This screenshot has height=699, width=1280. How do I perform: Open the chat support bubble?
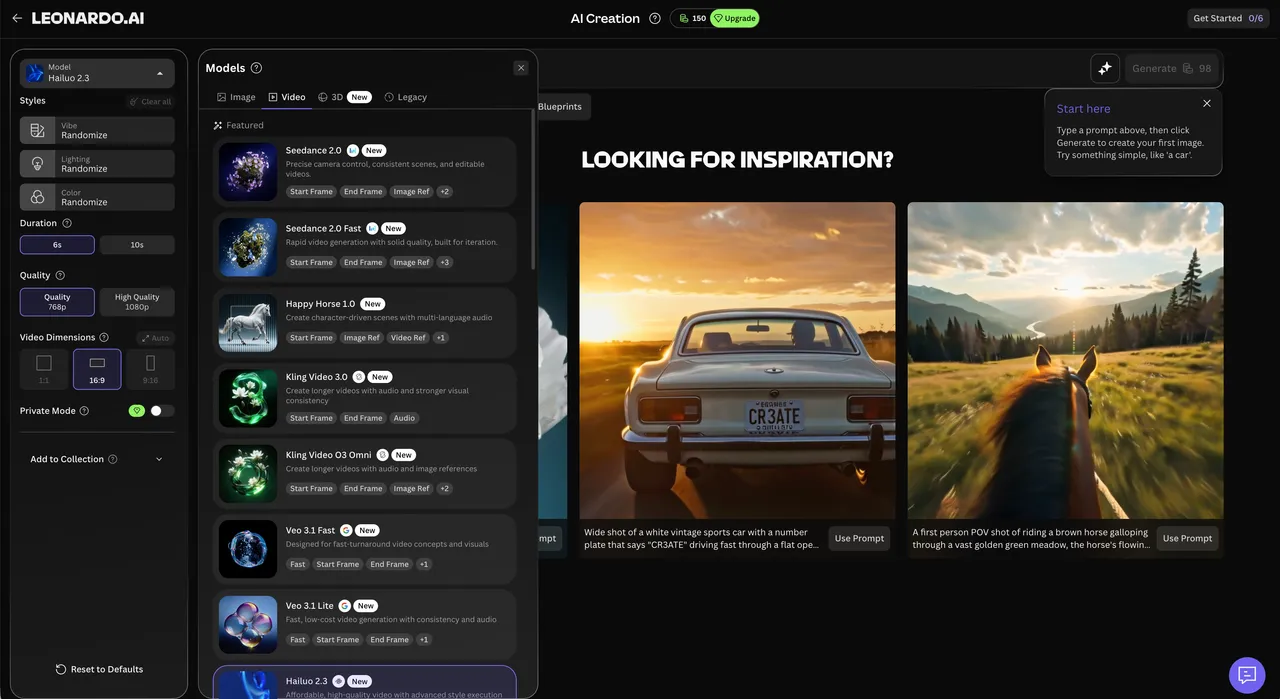point(1247,675)
